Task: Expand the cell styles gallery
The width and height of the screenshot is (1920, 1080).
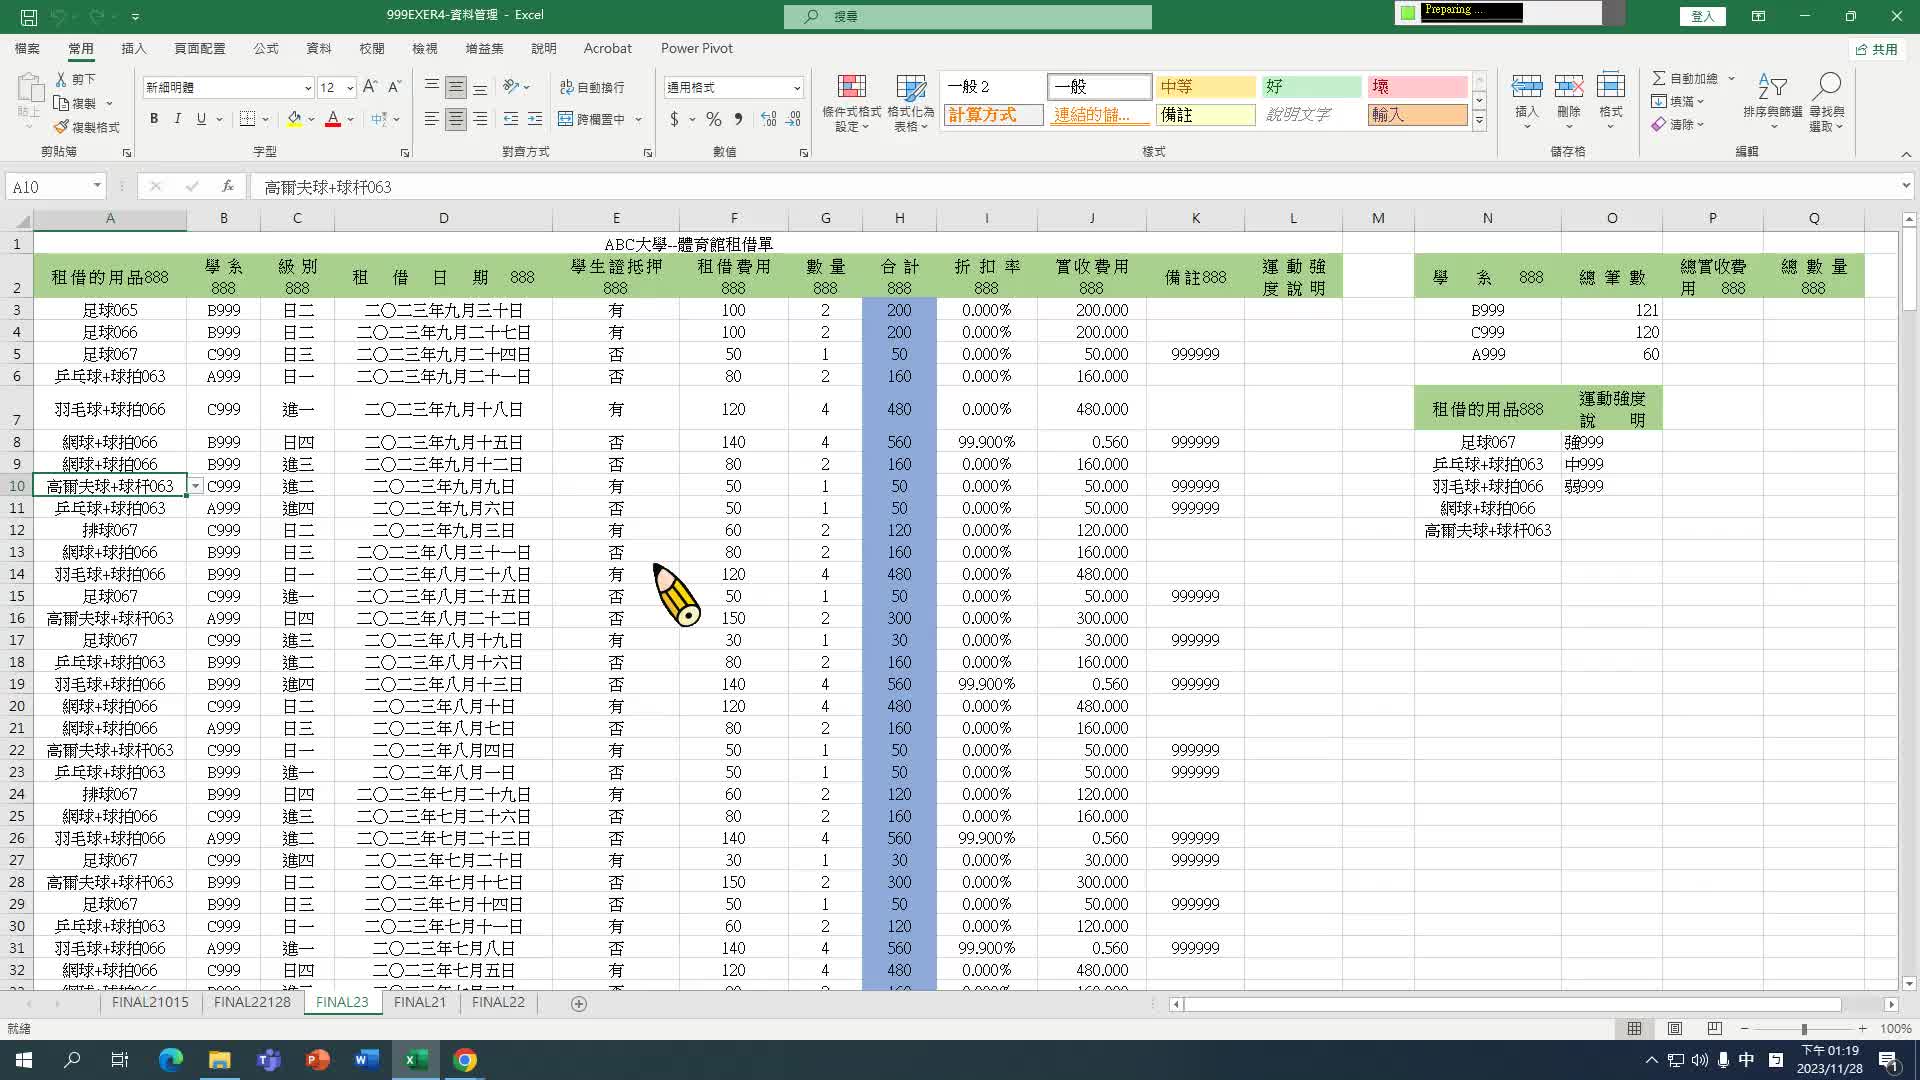Action: [1479, 121]
